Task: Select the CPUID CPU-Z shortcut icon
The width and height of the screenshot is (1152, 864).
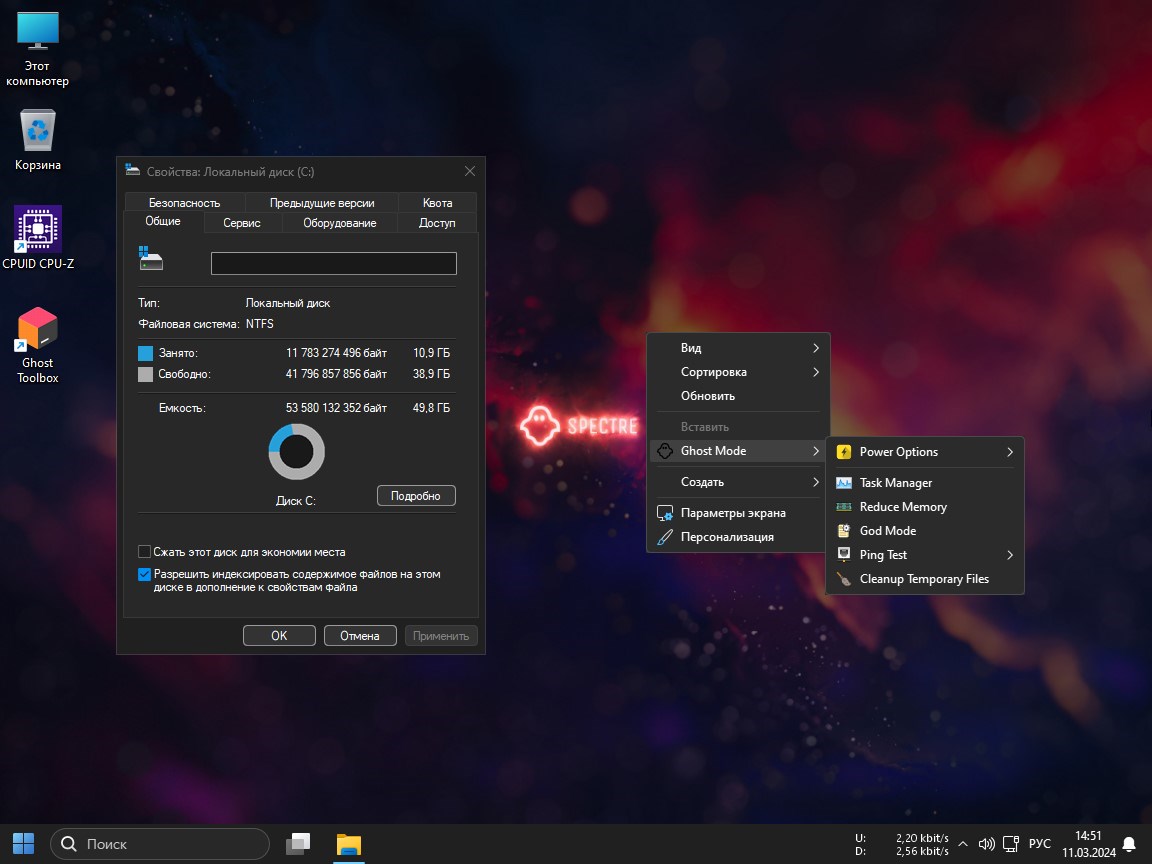Action: click(37, 228)
